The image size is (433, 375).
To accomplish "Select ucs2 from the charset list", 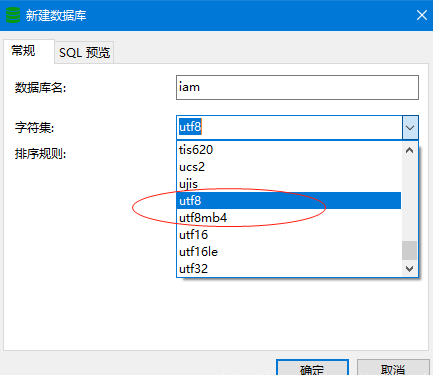I will [x=289, y=167].
